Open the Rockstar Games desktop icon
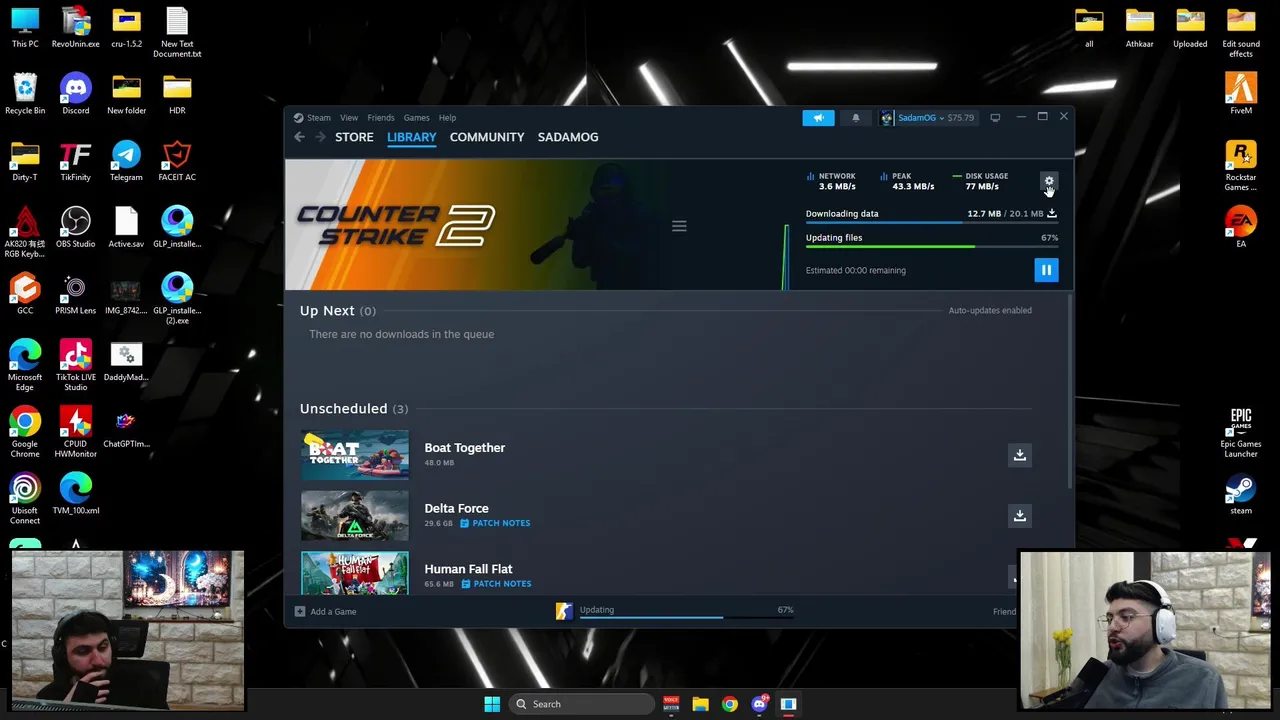 (x=1241, y=165)
